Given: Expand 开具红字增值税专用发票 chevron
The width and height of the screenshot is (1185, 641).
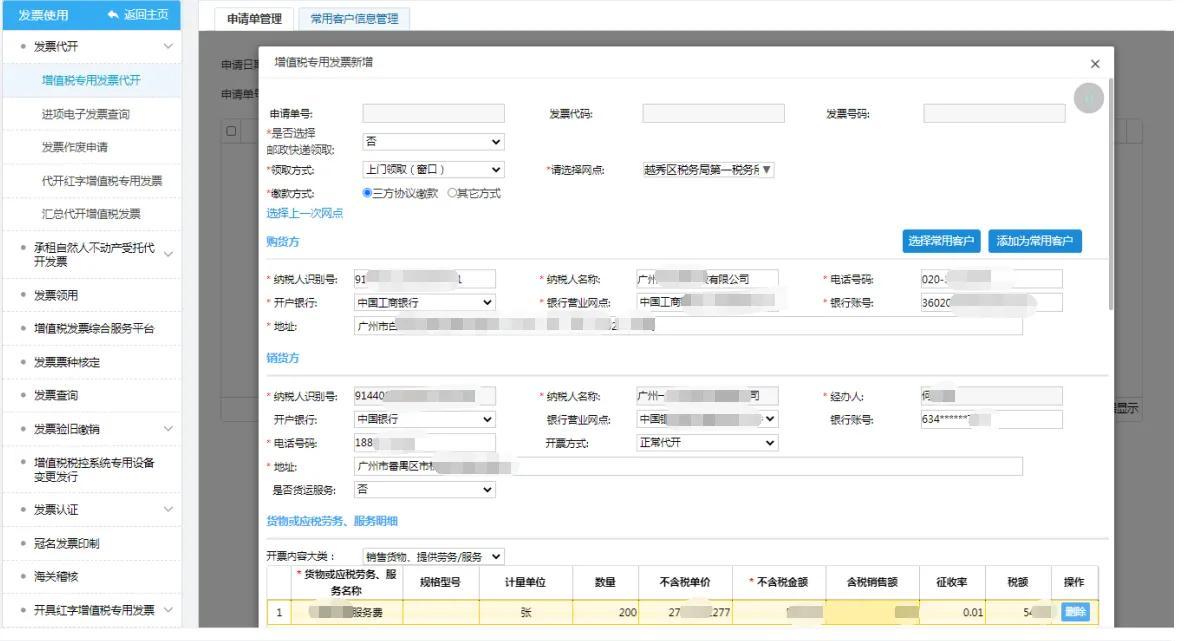Looking at the screenshot, I should coord(168,610).
